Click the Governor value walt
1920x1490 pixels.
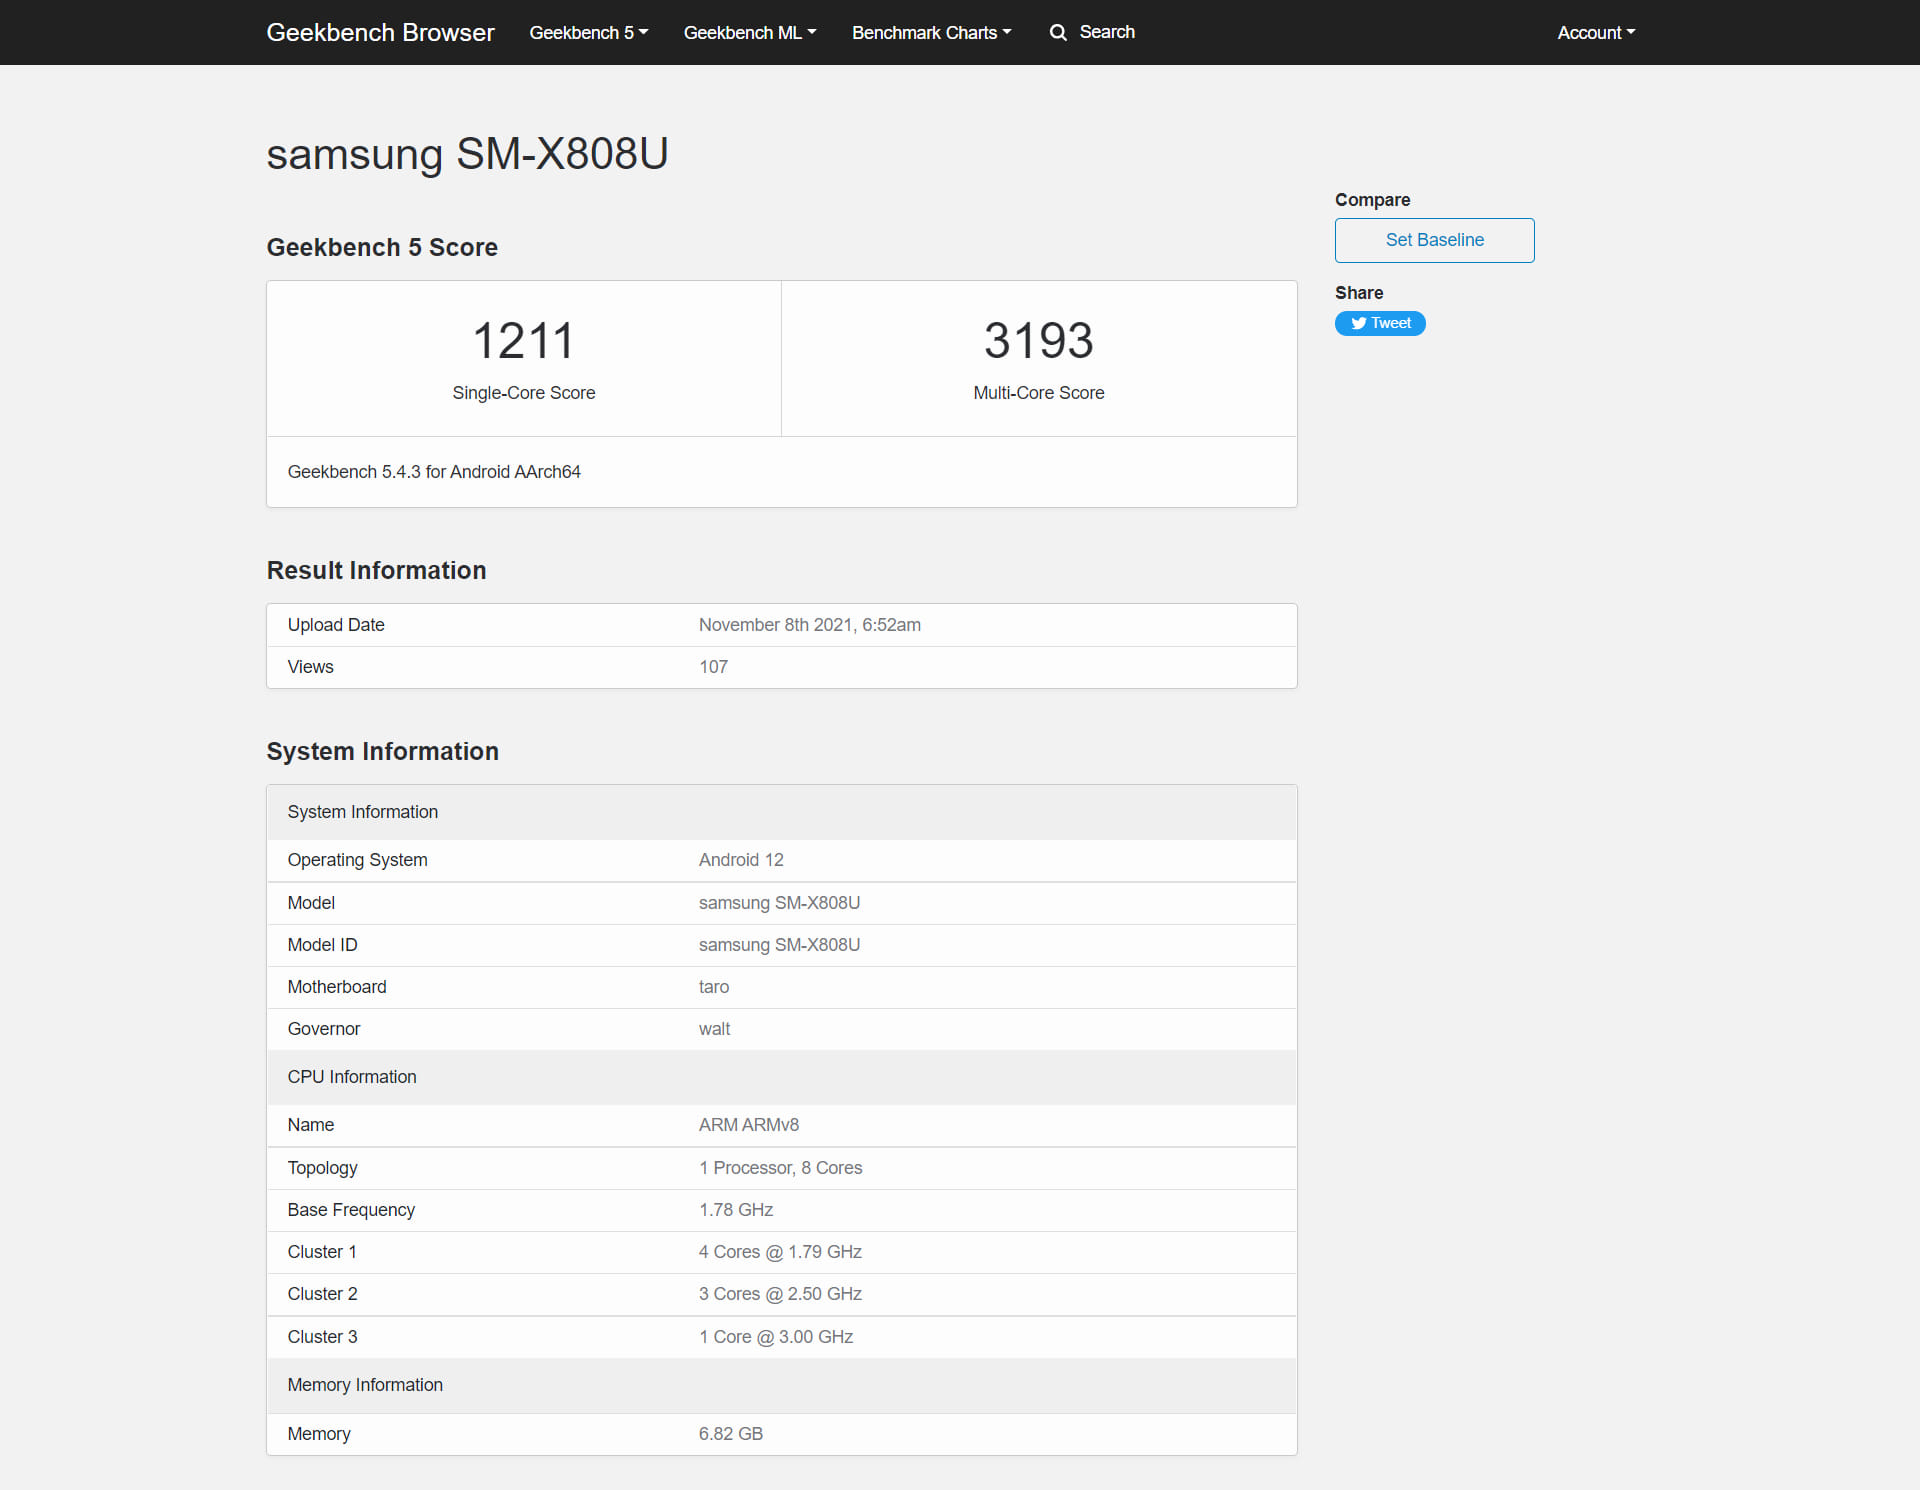714,1029
